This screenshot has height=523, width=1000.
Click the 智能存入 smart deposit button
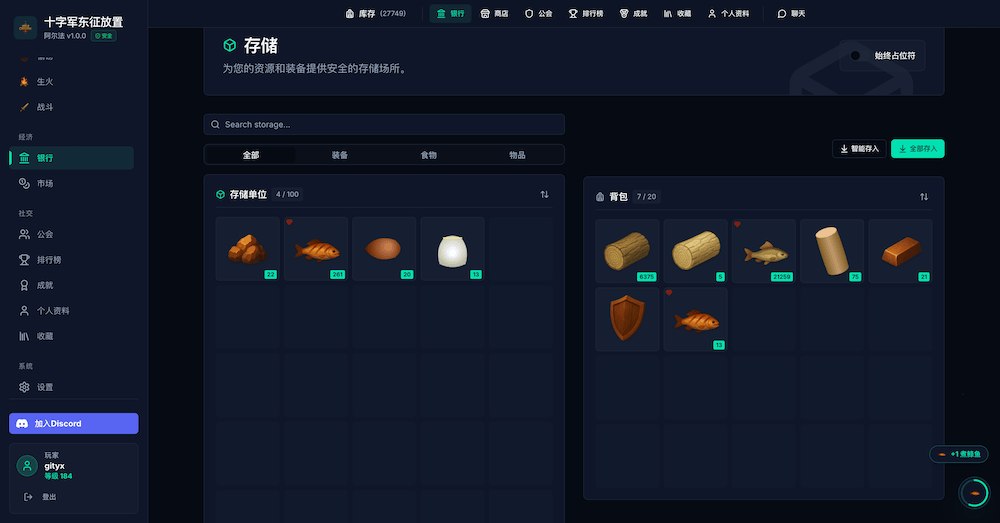point(859,149)
